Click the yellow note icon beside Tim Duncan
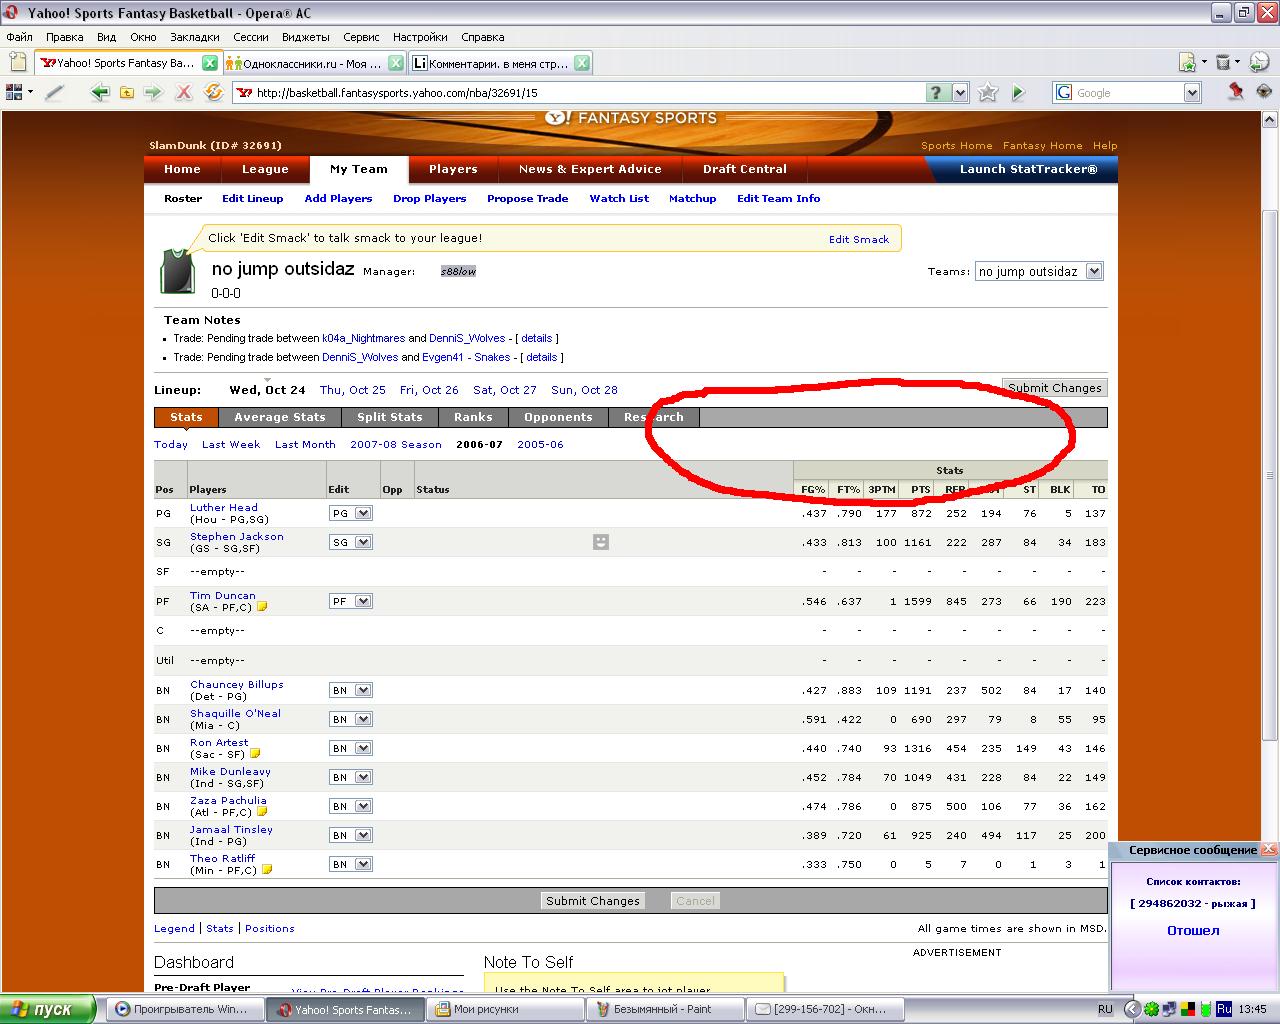Image resolution: width=1280 pixels, height=1024 pixels. [x=262, y=606]
